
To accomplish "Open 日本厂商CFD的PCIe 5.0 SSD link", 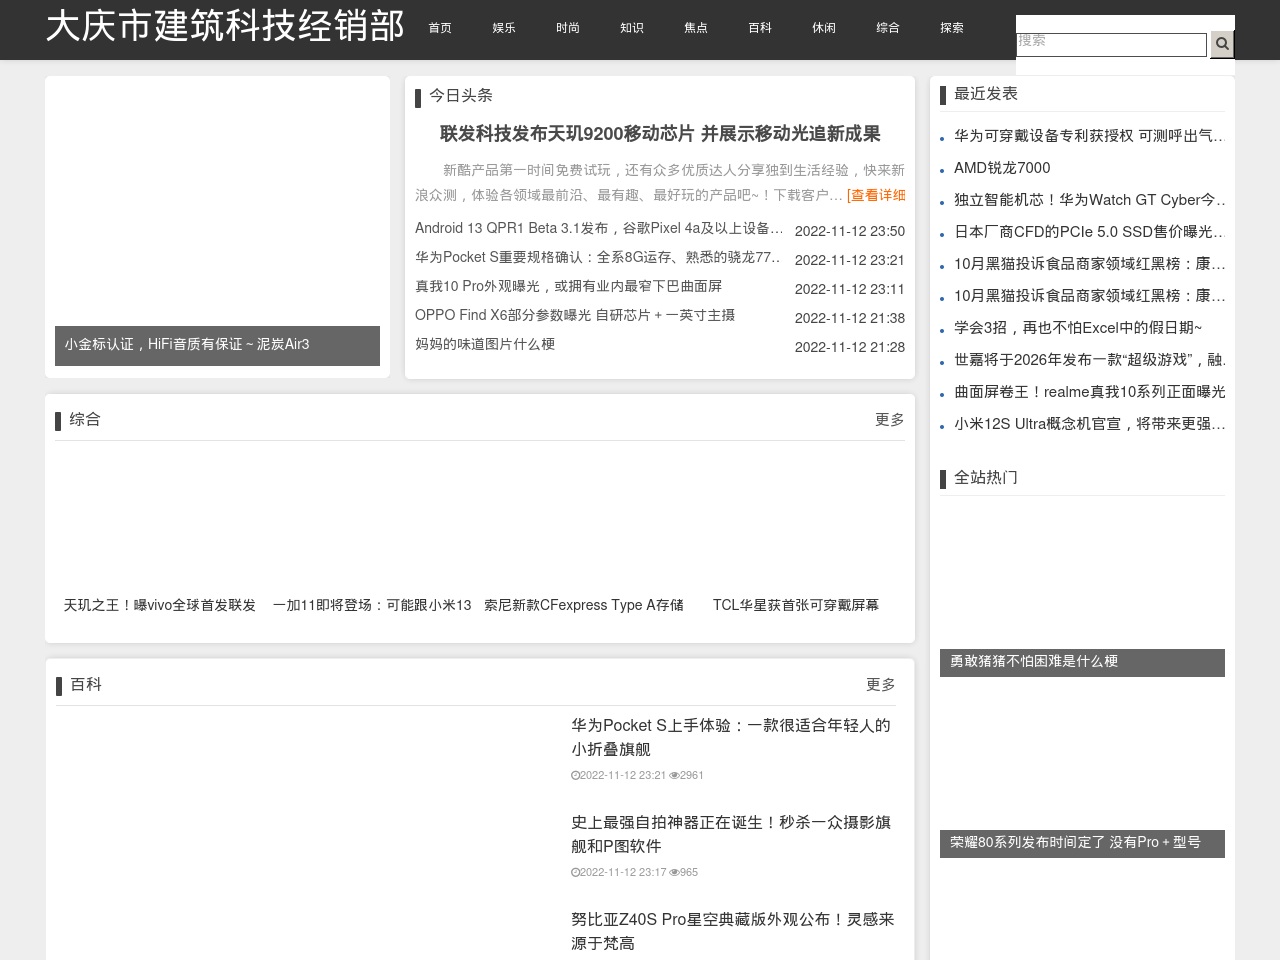I will coord(1089,232).
